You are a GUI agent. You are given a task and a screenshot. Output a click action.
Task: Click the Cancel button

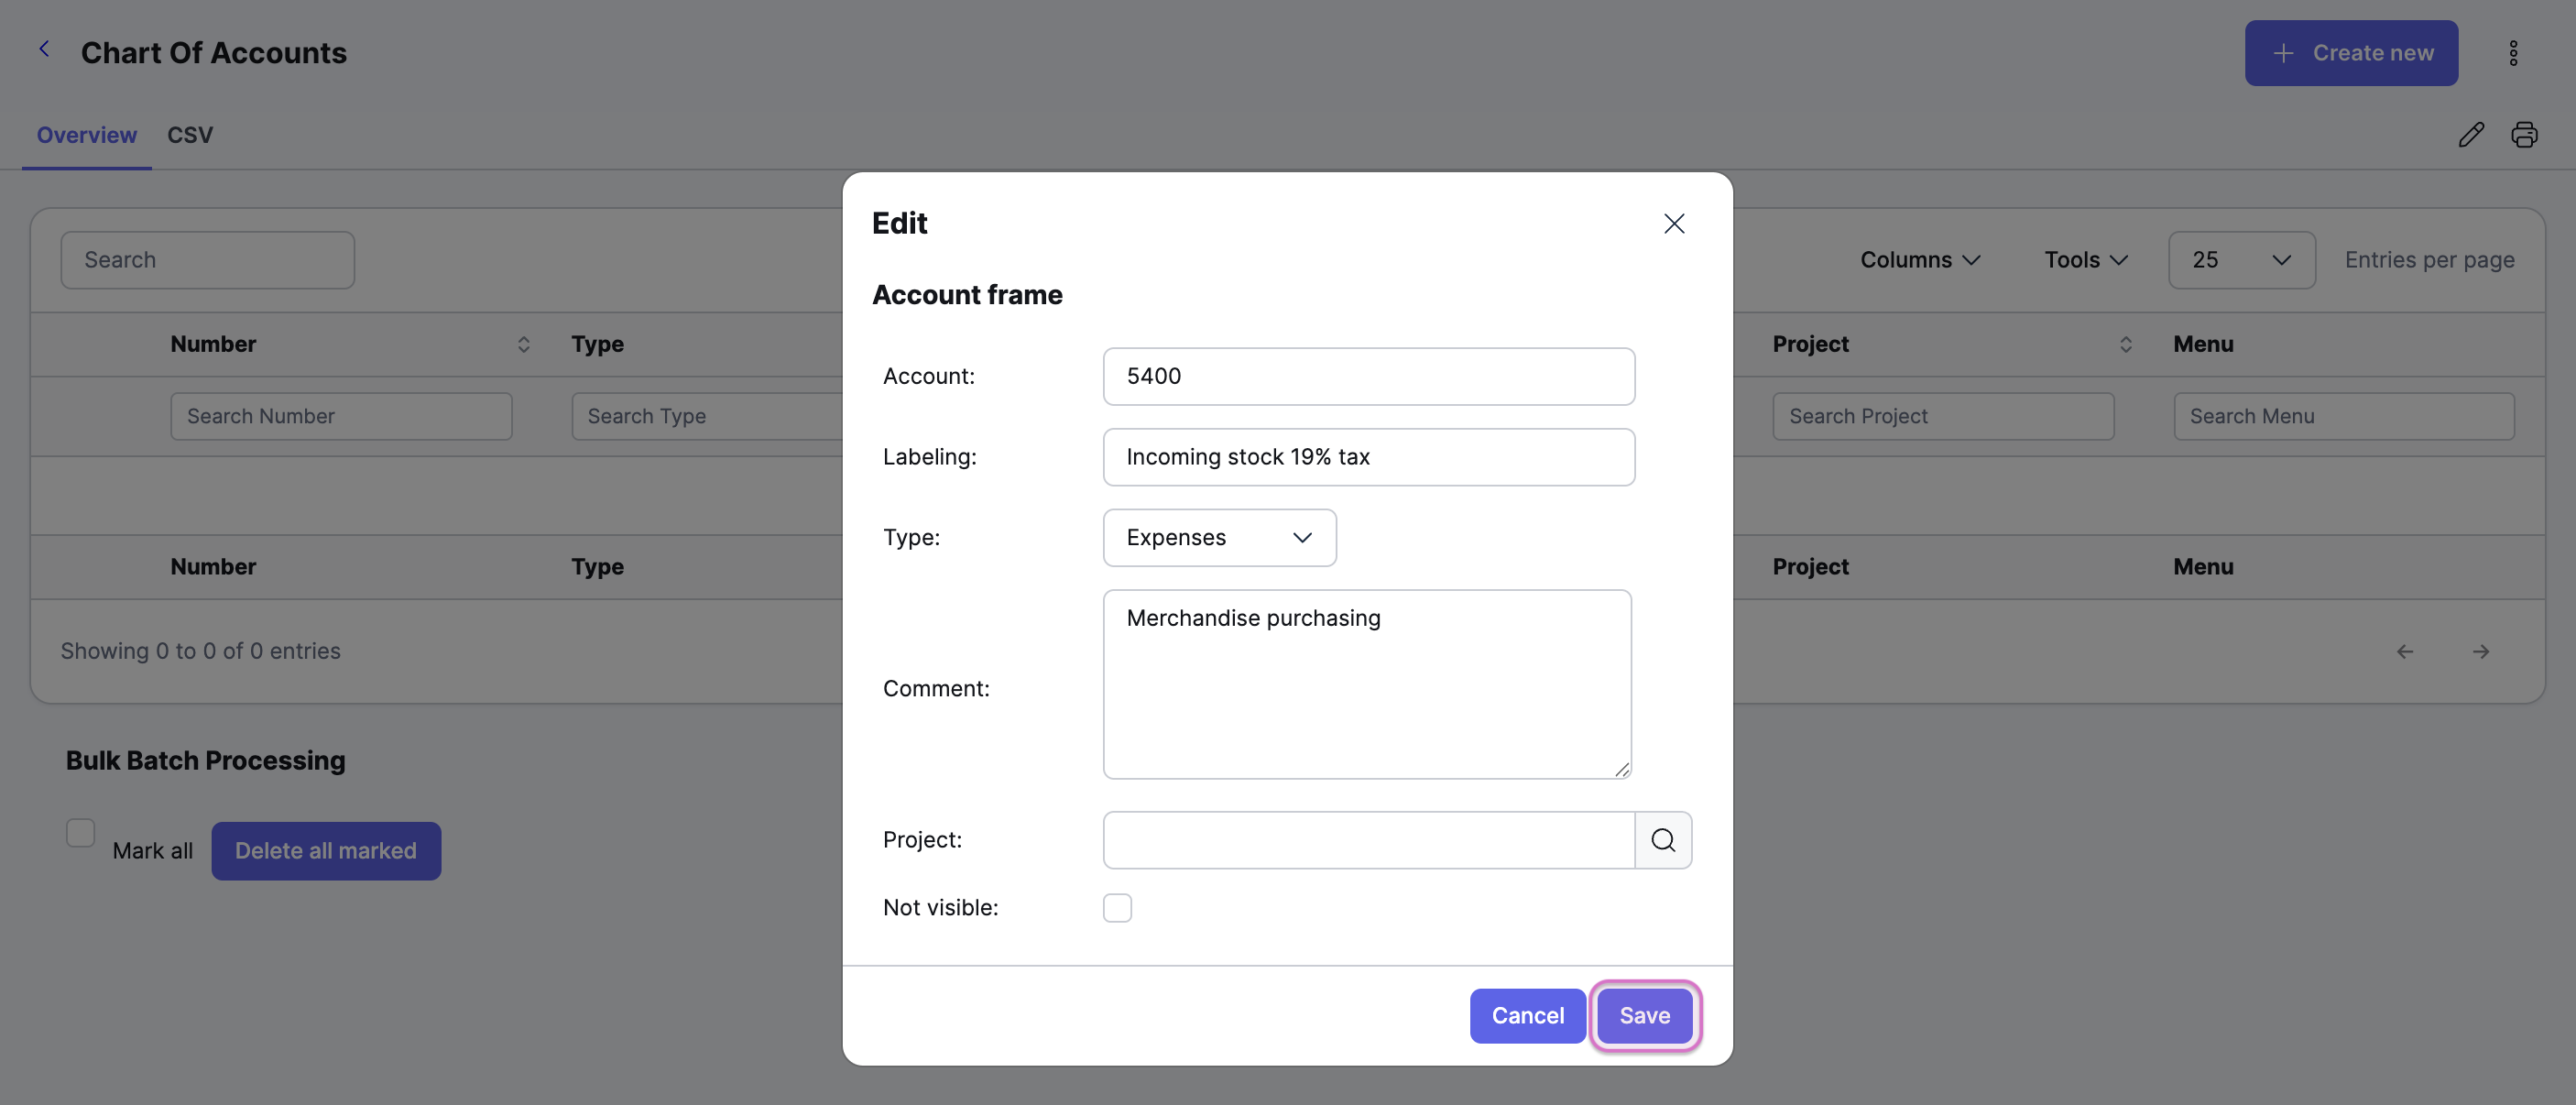[1527, 1016]
